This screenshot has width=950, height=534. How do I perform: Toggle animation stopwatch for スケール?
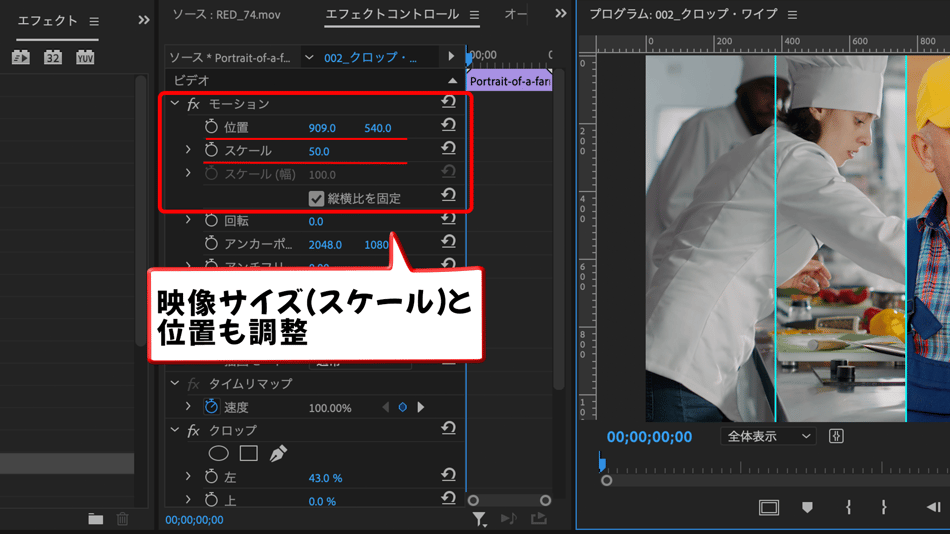211,150
